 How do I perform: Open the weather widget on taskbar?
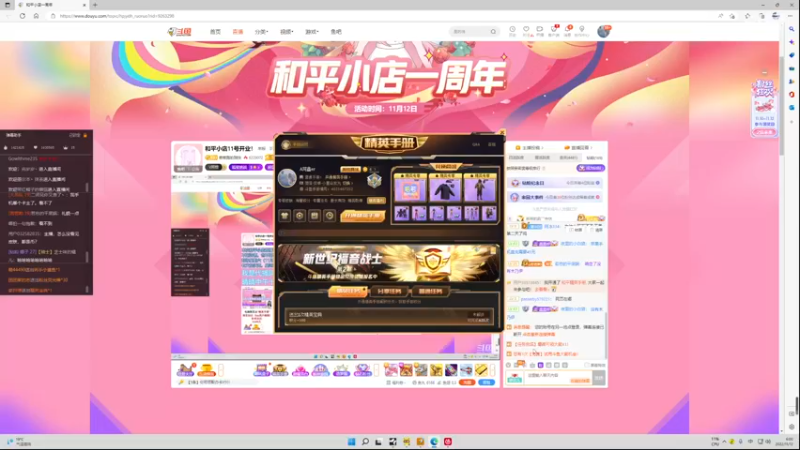click(18, 442)
